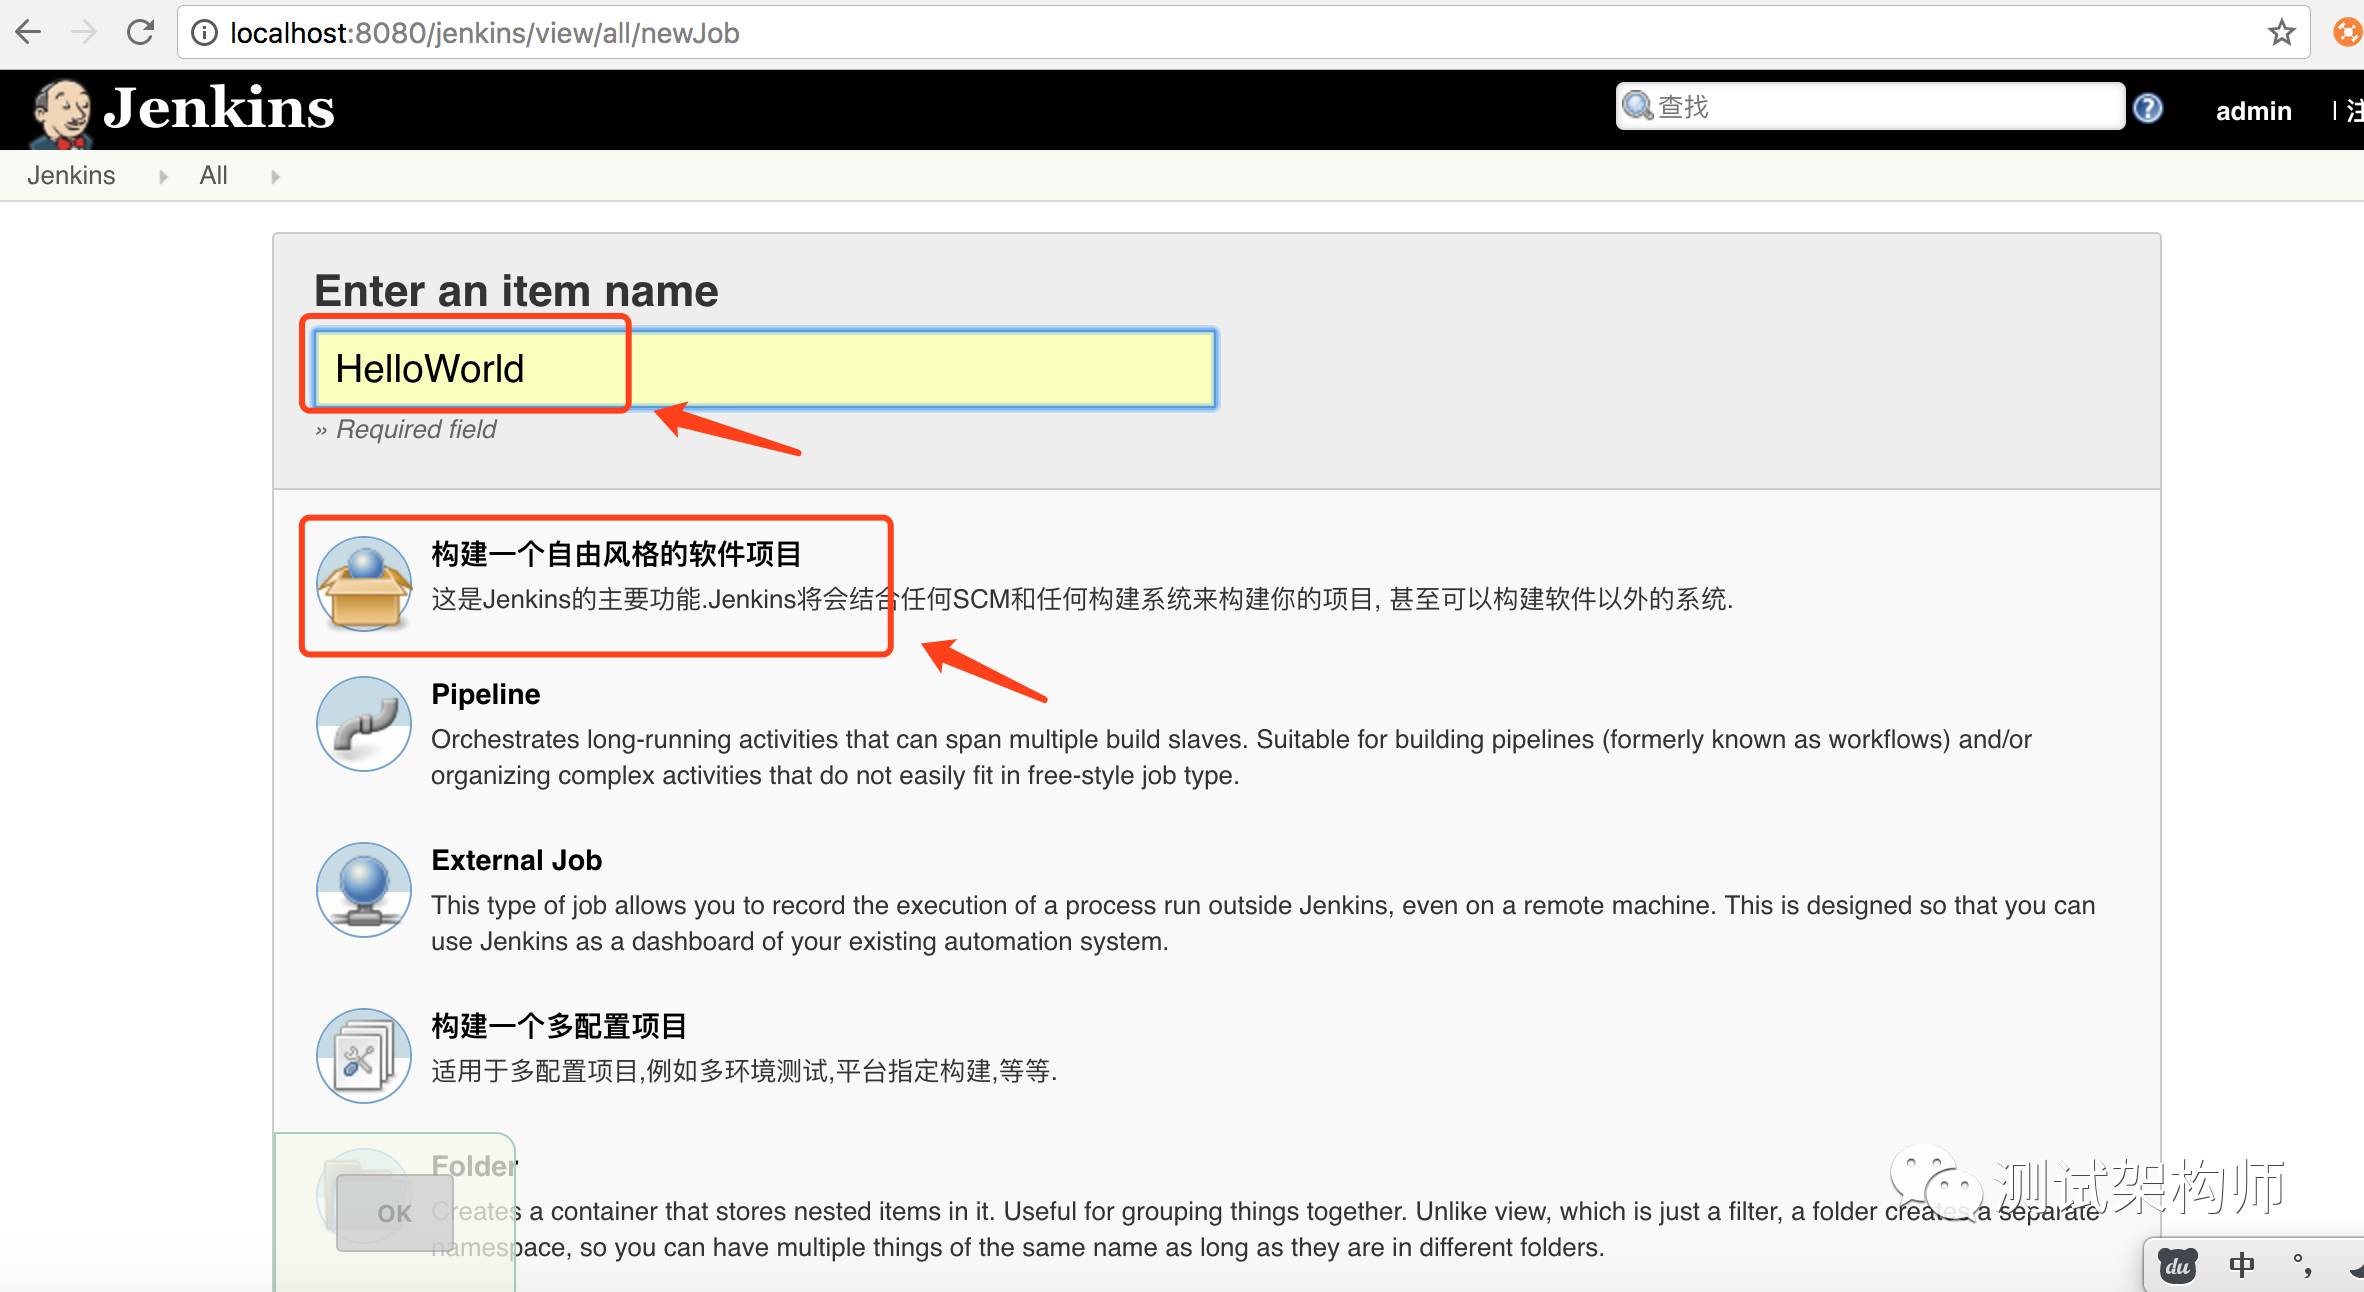The image size is (2364, 1292).
Task: Select the Pipeline pipe icon
Action: (364, 724)
